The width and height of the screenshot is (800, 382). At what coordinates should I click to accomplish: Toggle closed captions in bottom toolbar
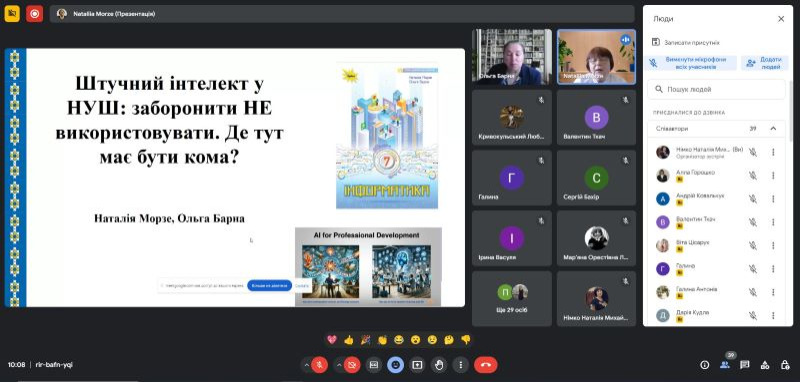(x=374, y=365)
